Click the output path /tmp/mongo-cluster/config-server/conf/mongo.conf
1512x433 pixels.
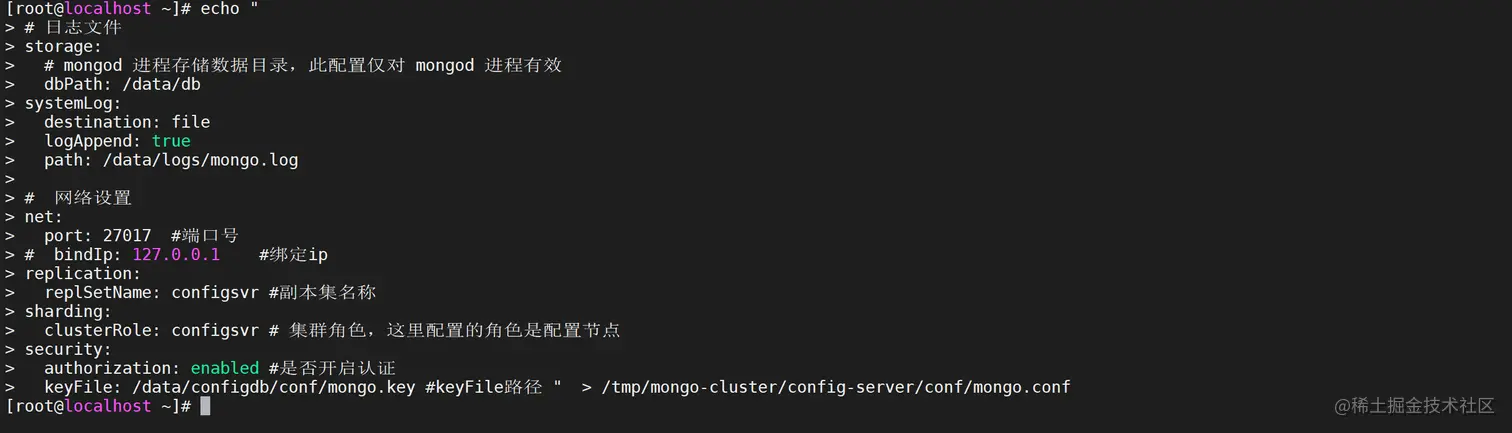[x=836, y=387]
